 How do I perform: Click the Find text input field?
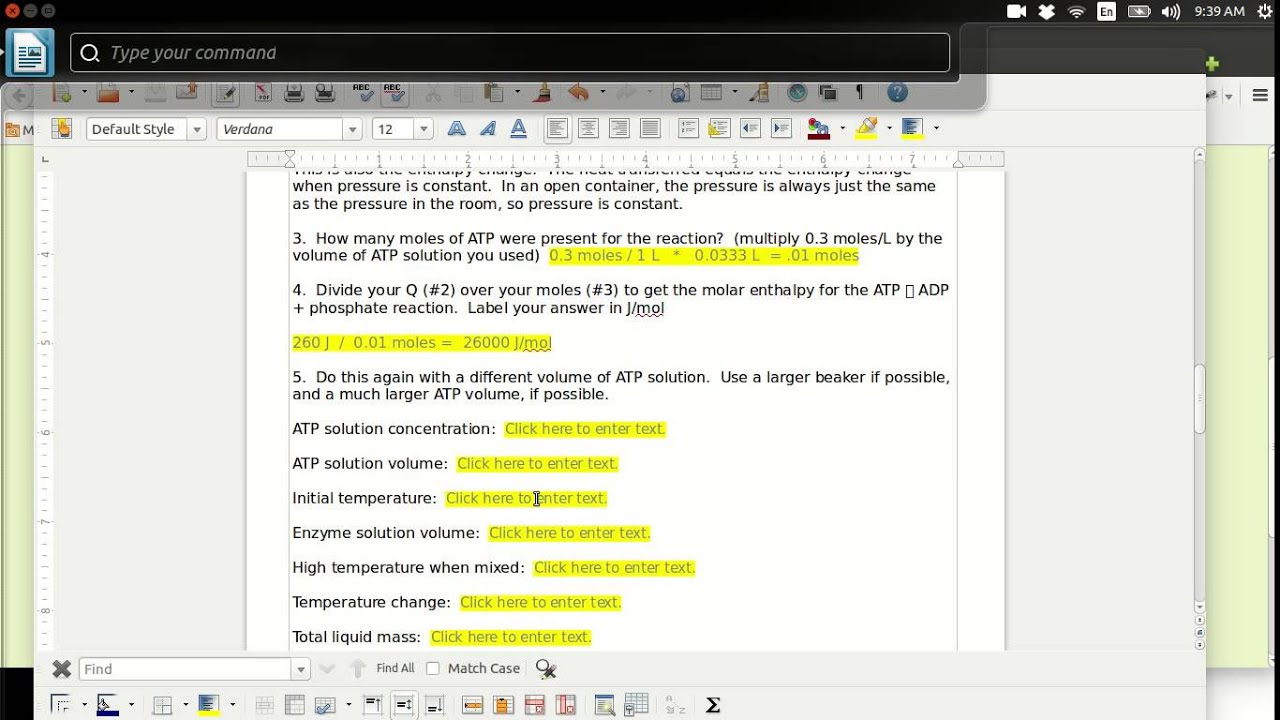click(186, 669)
